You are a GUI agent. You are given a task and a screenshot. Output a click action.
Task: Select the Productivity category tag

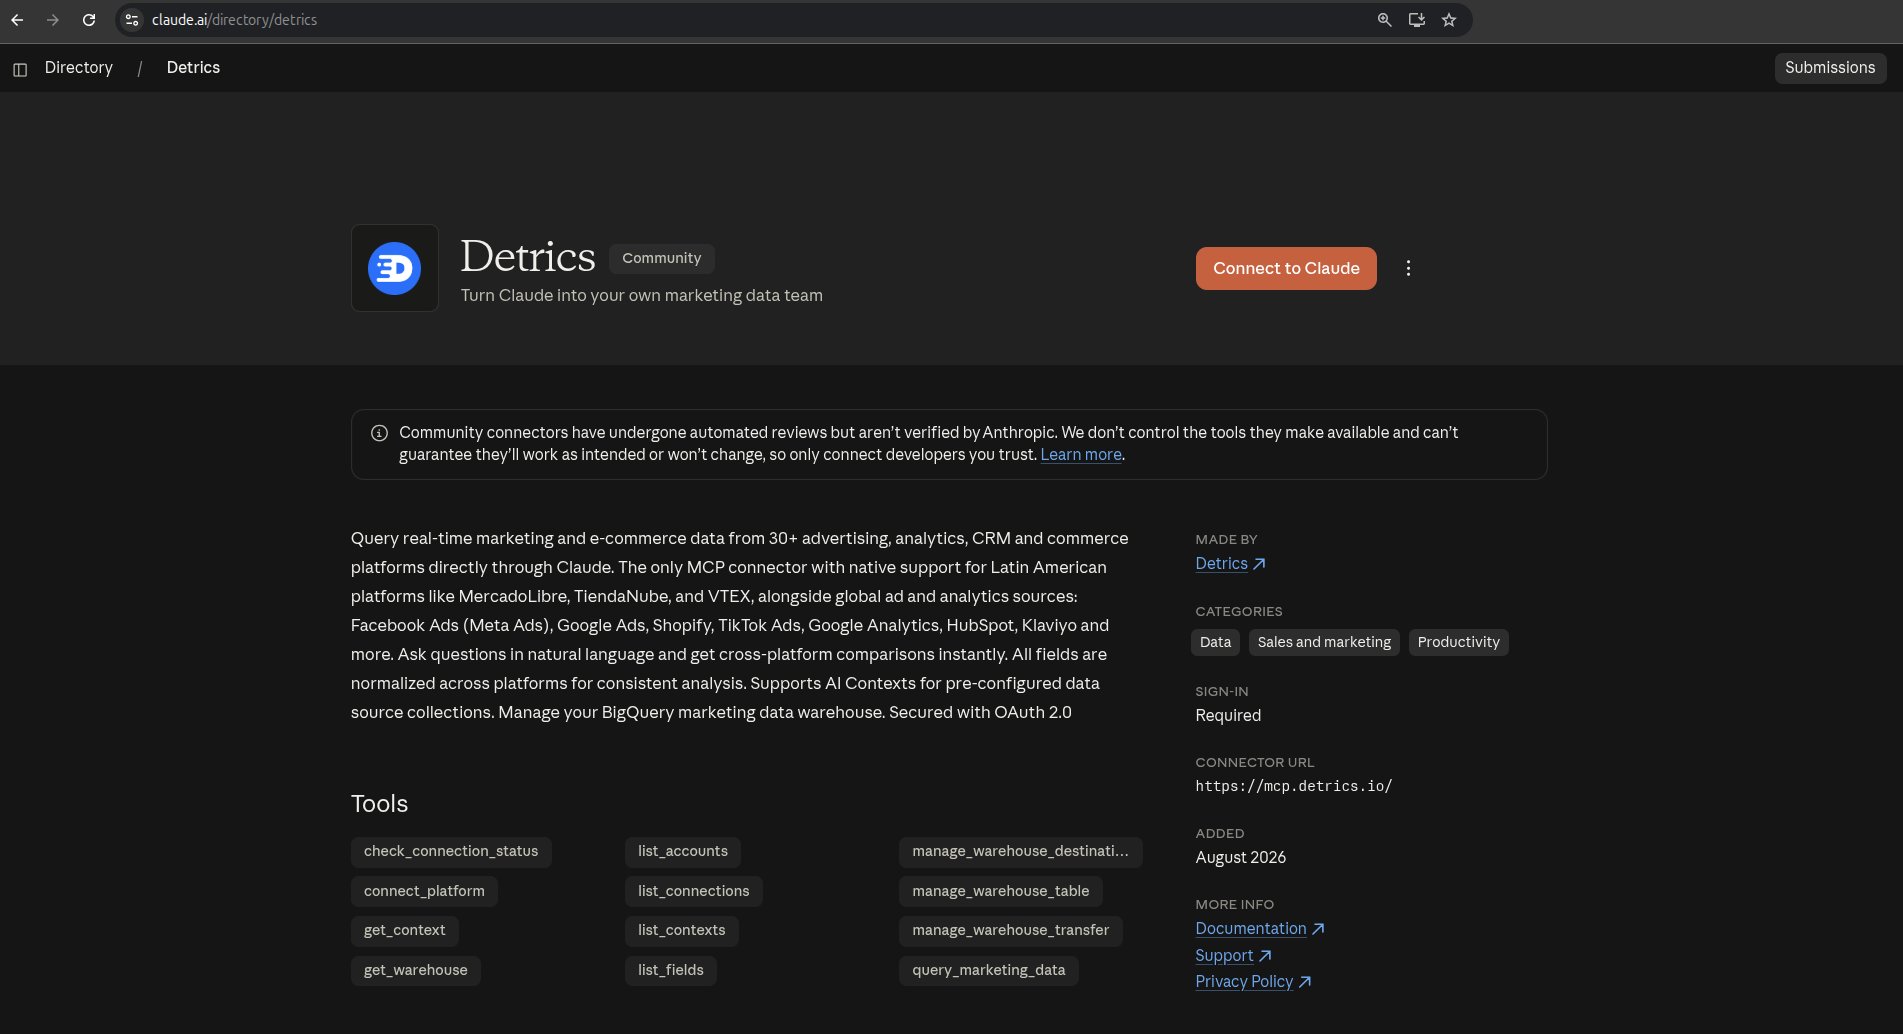pyautogui.click(x=1458, y=642)
